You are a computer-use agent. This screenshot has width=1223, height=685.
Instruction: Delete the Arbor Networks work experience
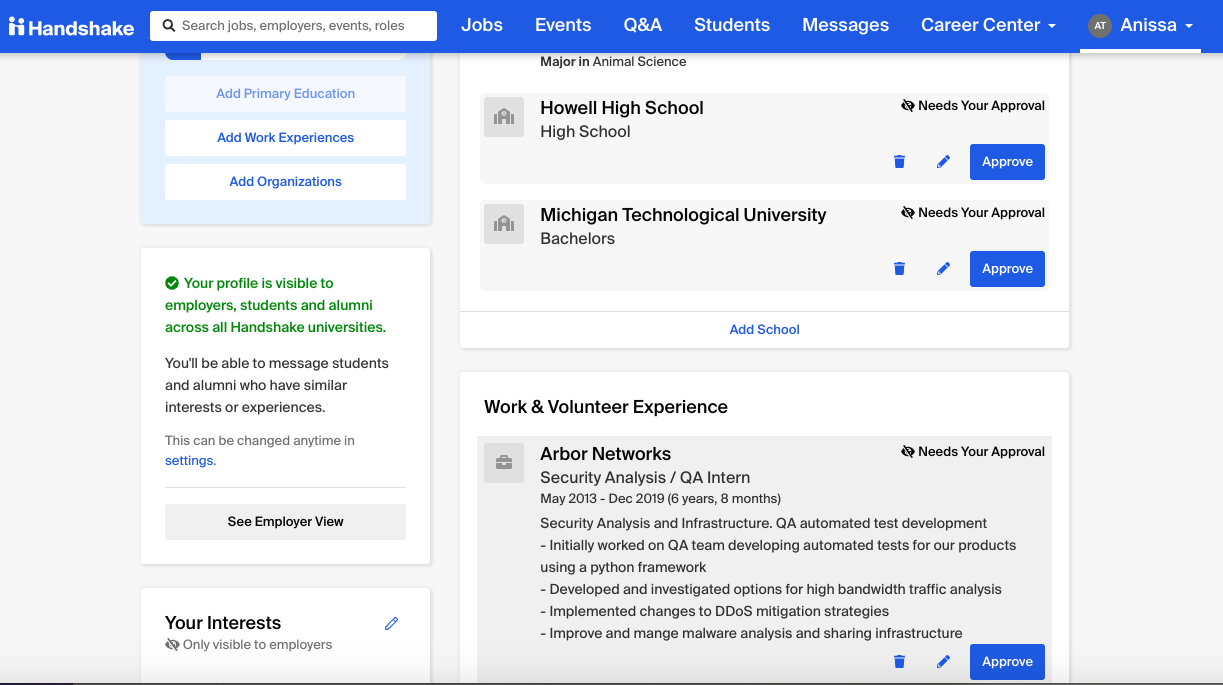click(899, 661)
